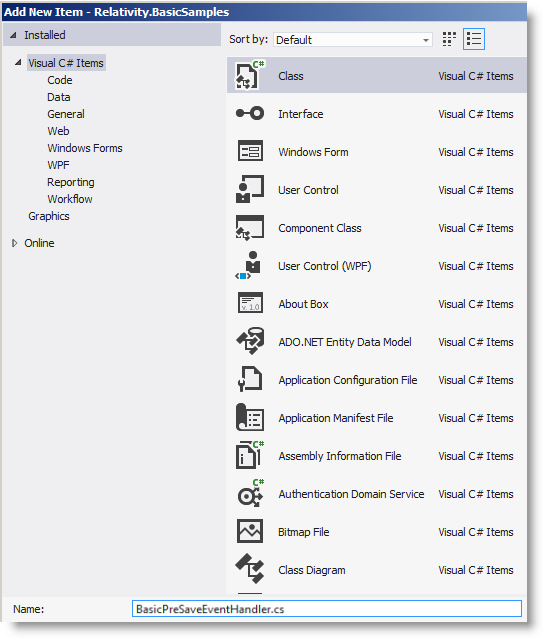Select the Application Manifest File icon

tap(250, 417)
